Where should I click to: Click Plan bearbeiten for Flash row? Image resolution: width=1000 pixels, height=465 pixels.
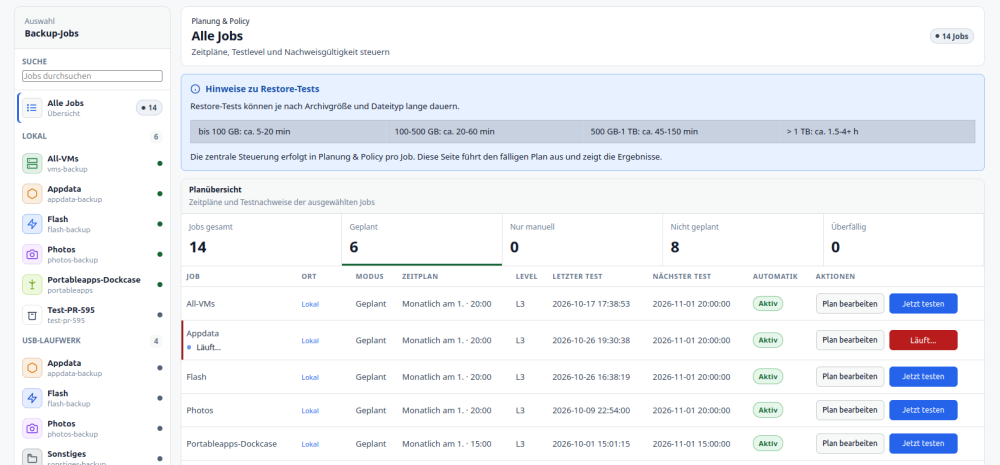850,376
